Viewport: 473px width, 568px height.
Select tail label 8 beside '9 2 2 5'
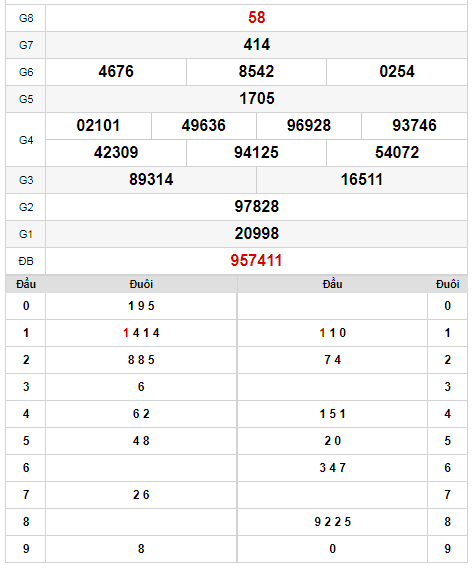[448, 522]
